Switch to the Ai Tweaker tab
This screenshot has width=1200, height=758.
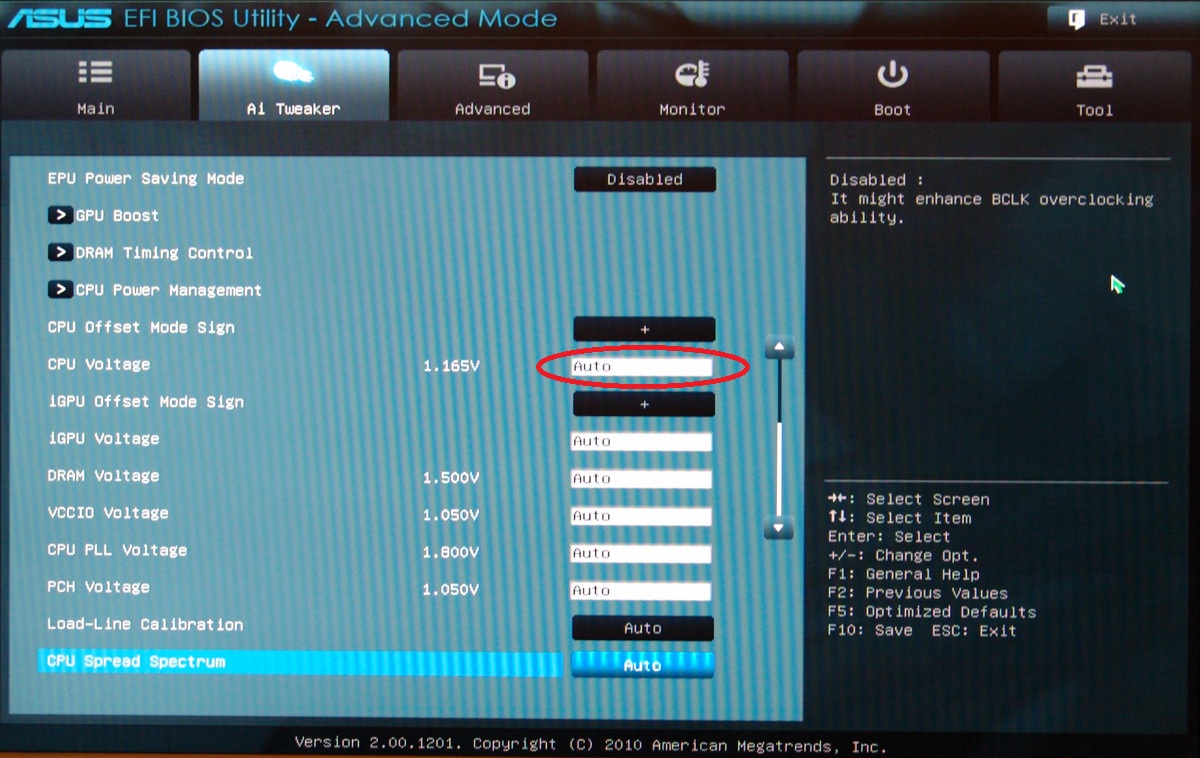pyautogui.click(x=294, y=85)
